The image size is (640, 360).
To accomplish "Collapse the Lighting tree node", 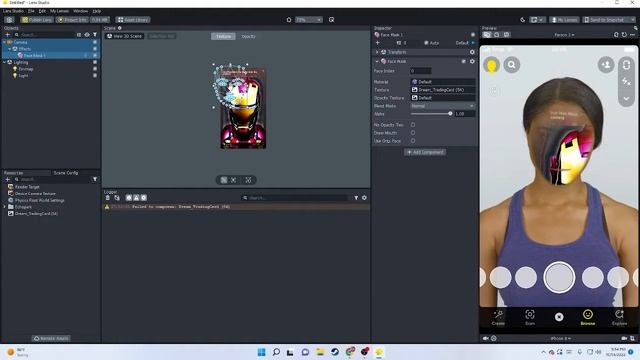I will [x=4, y=62].
